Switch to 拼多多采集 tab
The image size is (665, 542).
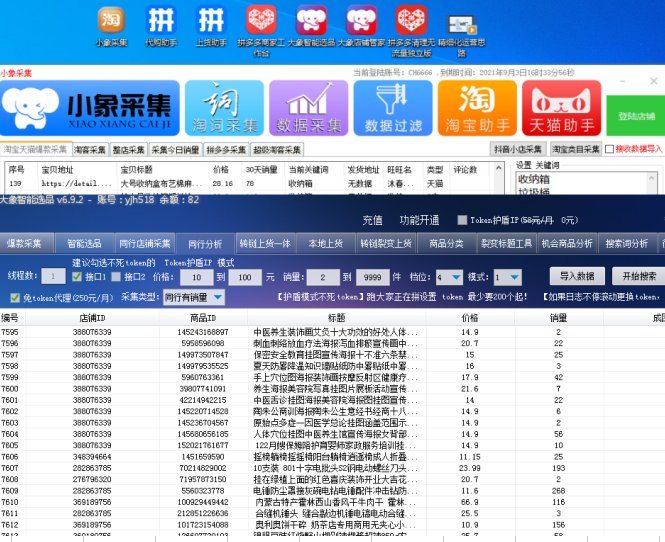click(x=226, y=150)
